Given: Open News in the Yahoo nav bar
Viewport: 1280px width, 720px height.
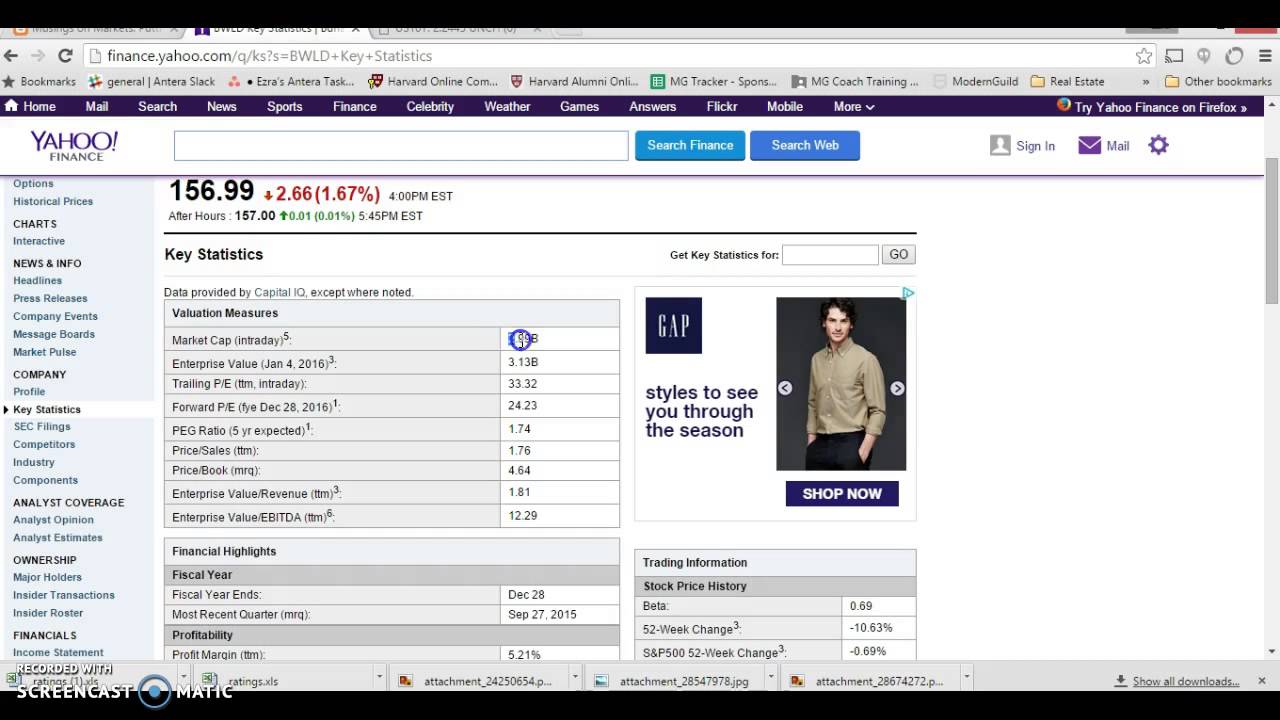Looking at the screenshot, I should click(x=222, y=106).
